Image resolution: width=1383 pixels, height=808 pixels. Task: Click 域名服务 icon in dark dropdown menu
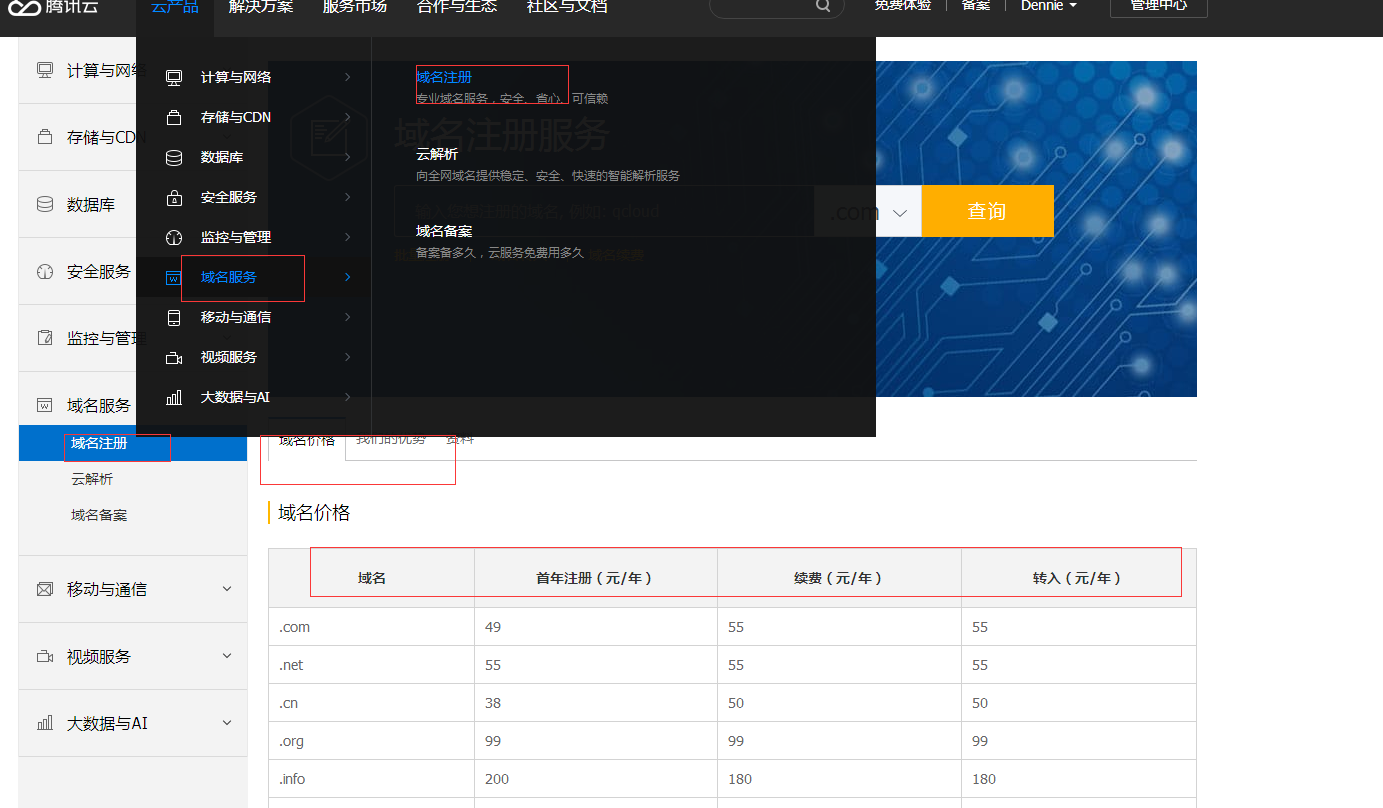pos(174,277)
